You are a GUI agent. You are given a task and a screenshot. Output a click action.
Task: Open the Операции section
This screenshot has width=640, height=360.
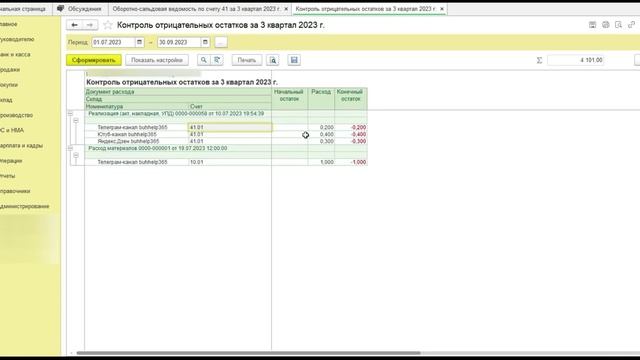(11, 161)
